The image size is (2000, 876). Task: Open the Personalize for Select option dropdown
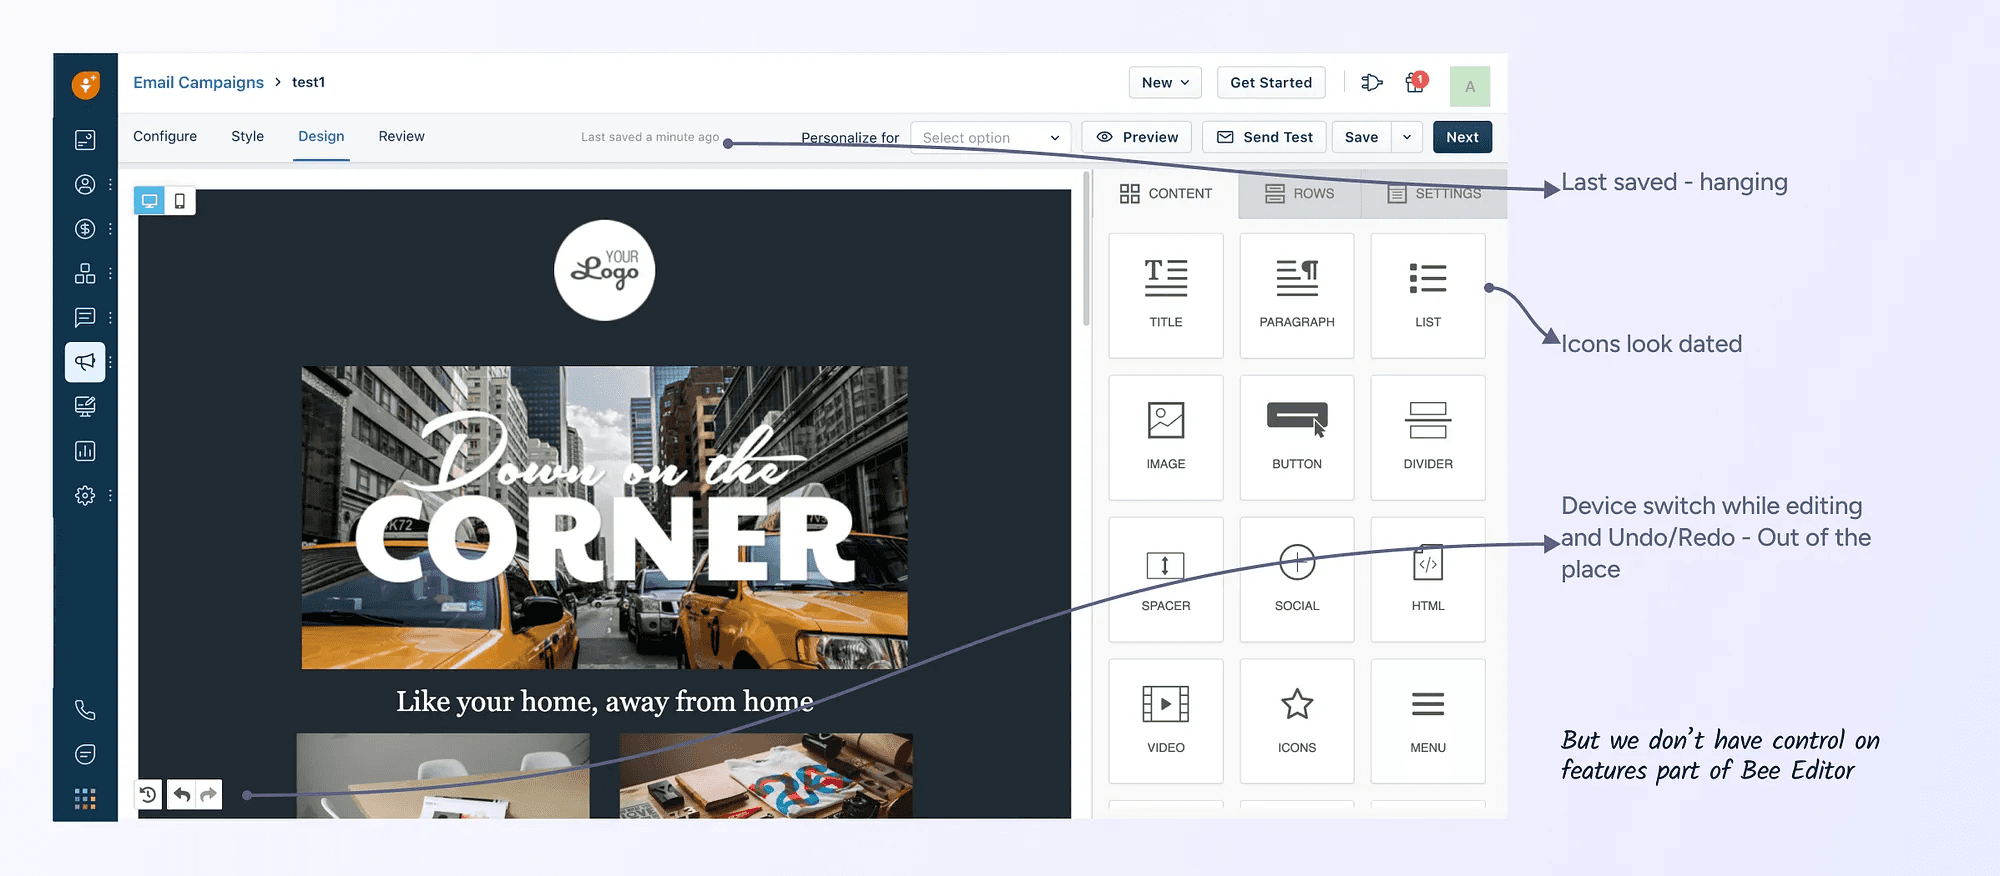click(990, 138)
